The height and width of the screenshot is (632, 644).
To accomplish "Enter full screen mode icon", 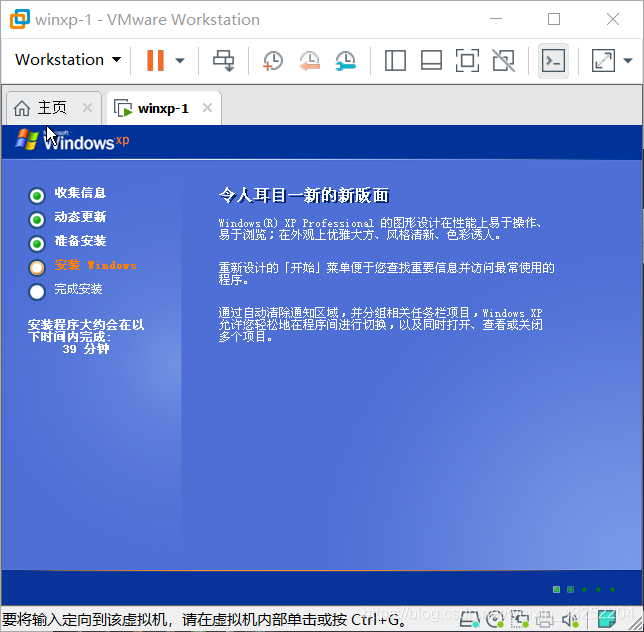I will coord(467,61).
